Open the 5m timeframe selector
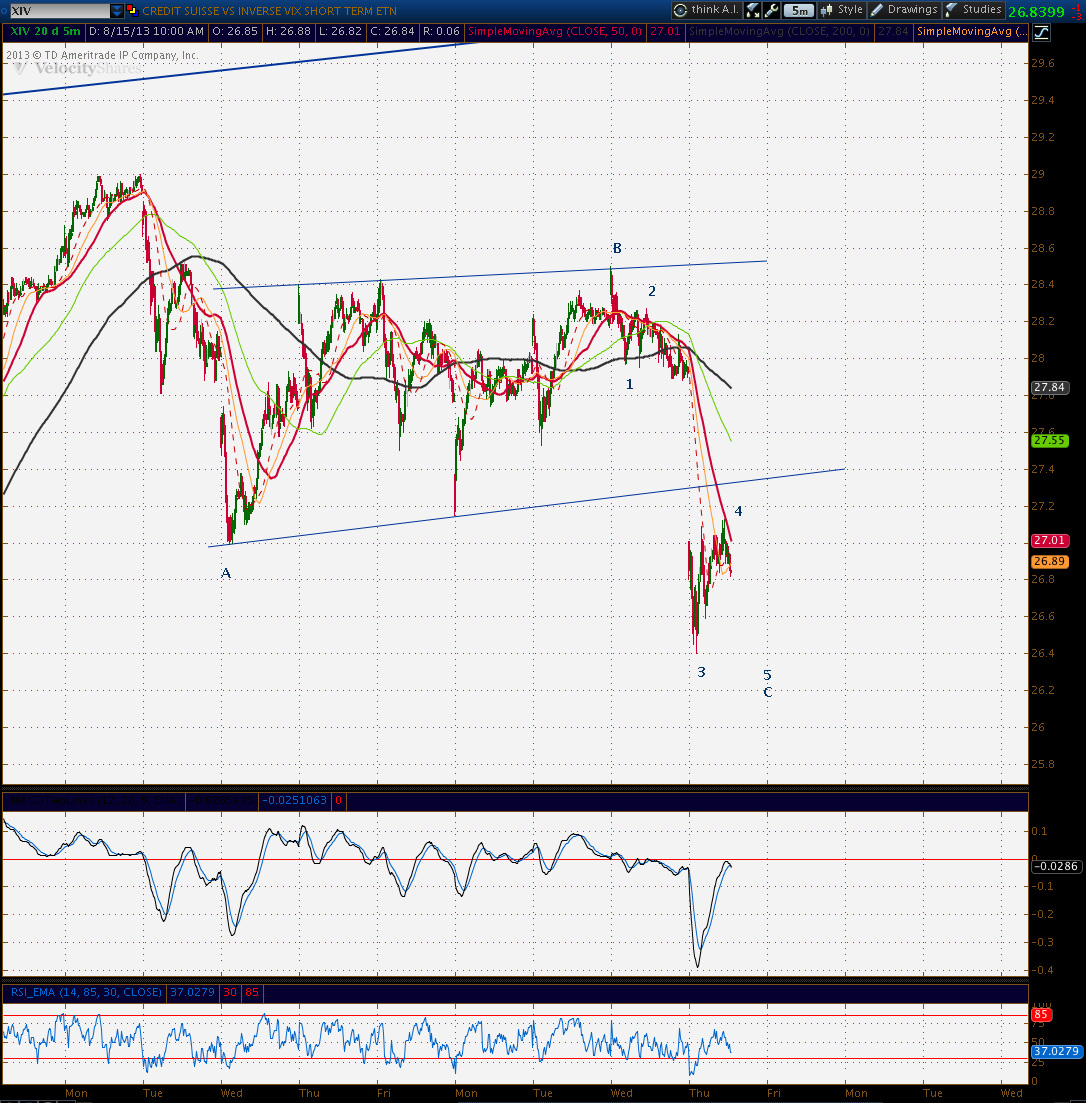The width and height of the screenshot is (1086, 1103). (x=799, y=10)
